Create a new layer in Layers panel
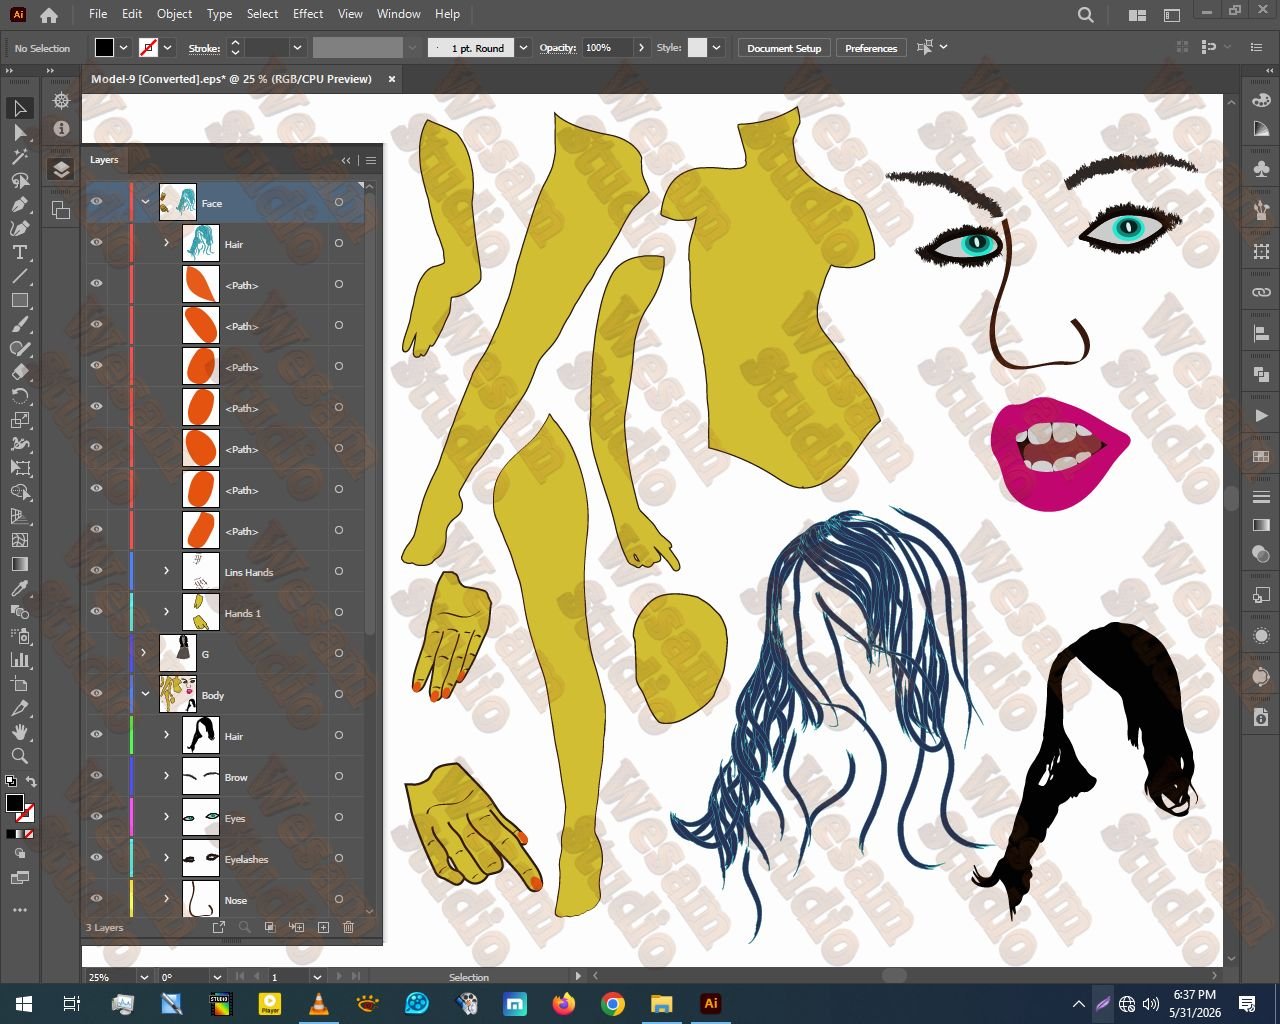The image size is (1280, 1024). 323,927
